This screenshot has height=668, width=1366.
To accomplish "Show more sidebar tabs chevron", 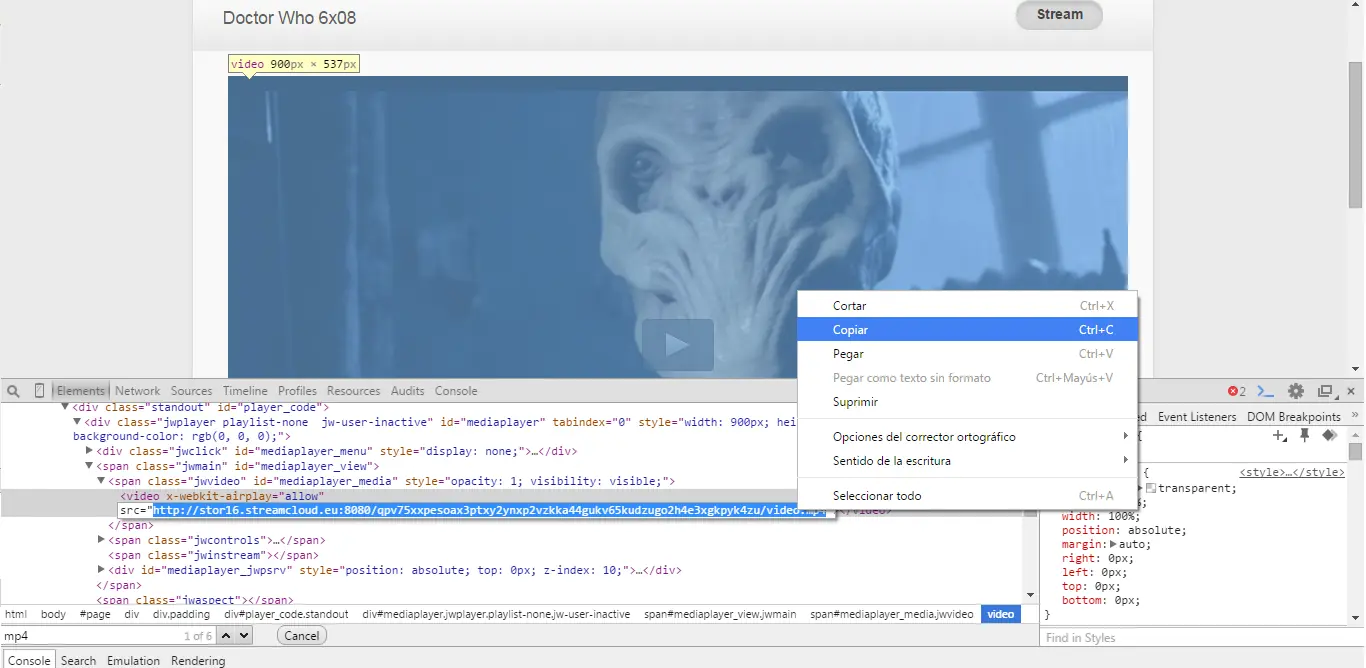I will 1356,416.
